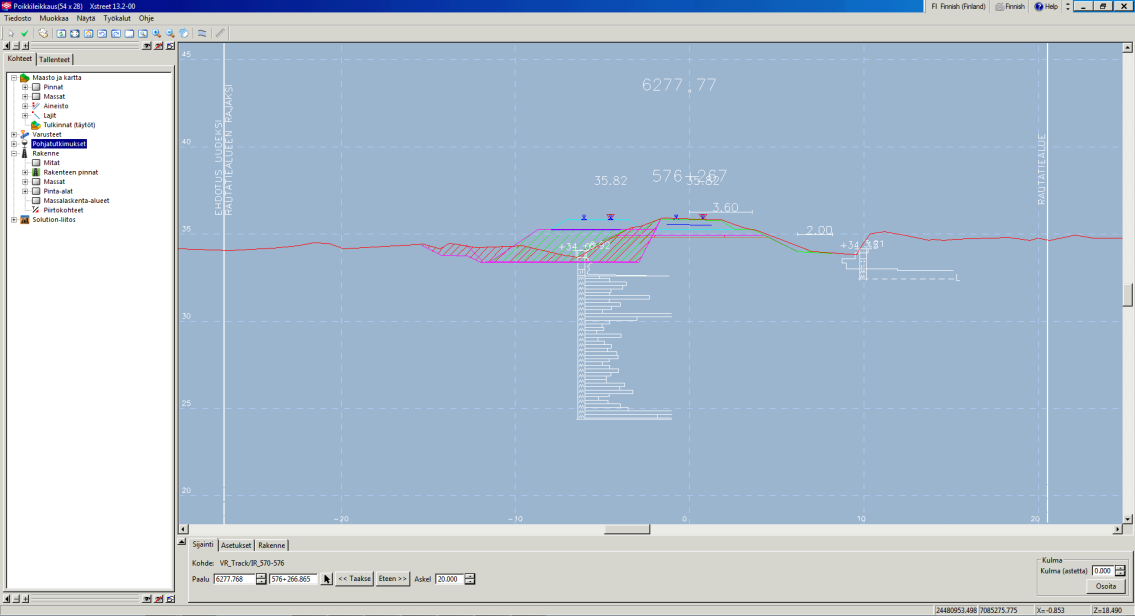Expand the Varusteet tree node

[14, 135]
